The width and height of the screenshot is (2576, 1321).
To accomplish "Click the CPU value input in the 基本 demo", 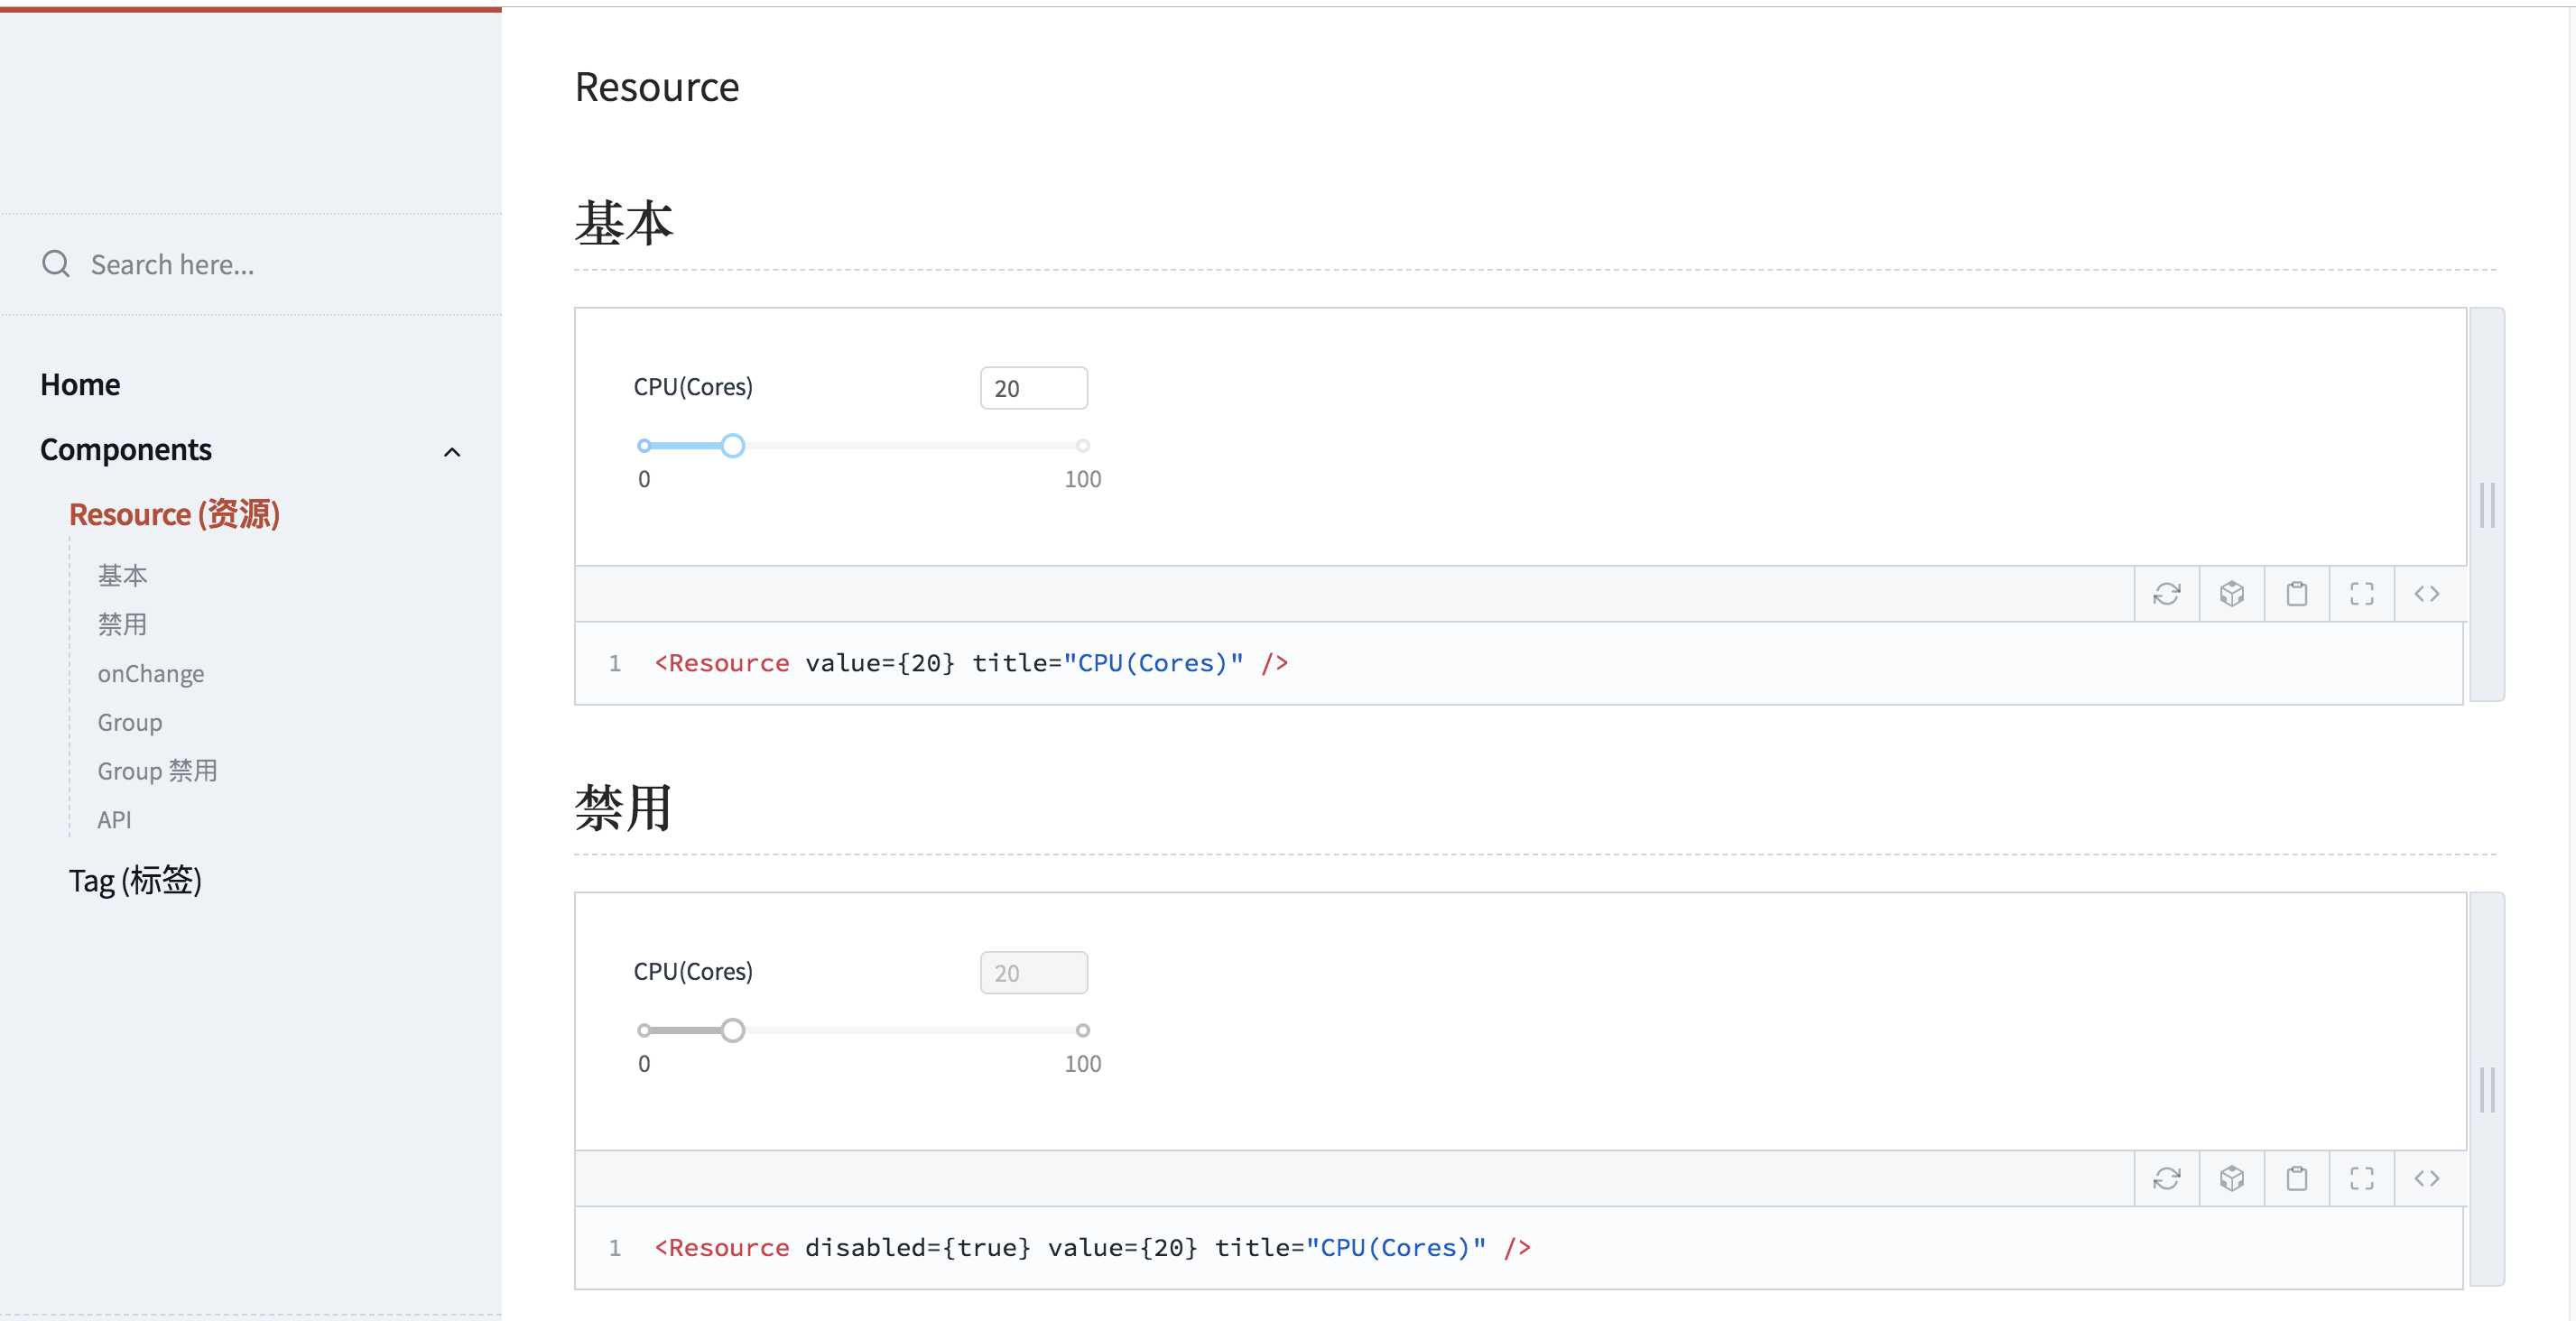I will point(1034,388).
